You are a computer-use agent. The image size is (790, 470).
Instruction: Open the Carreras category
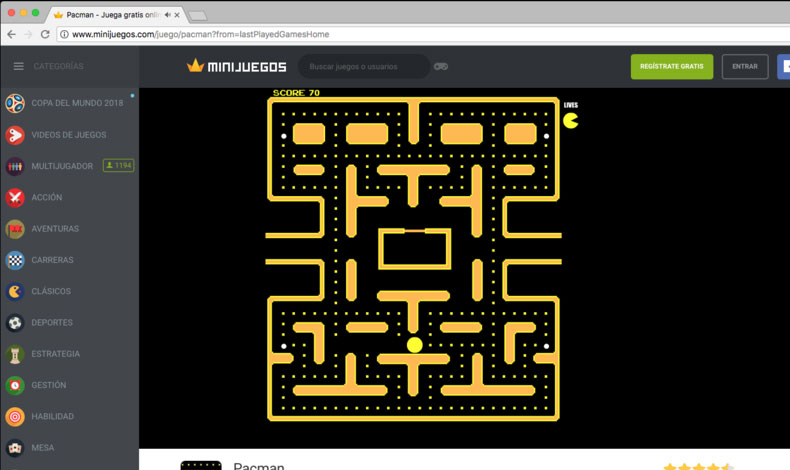click(52, 260)
